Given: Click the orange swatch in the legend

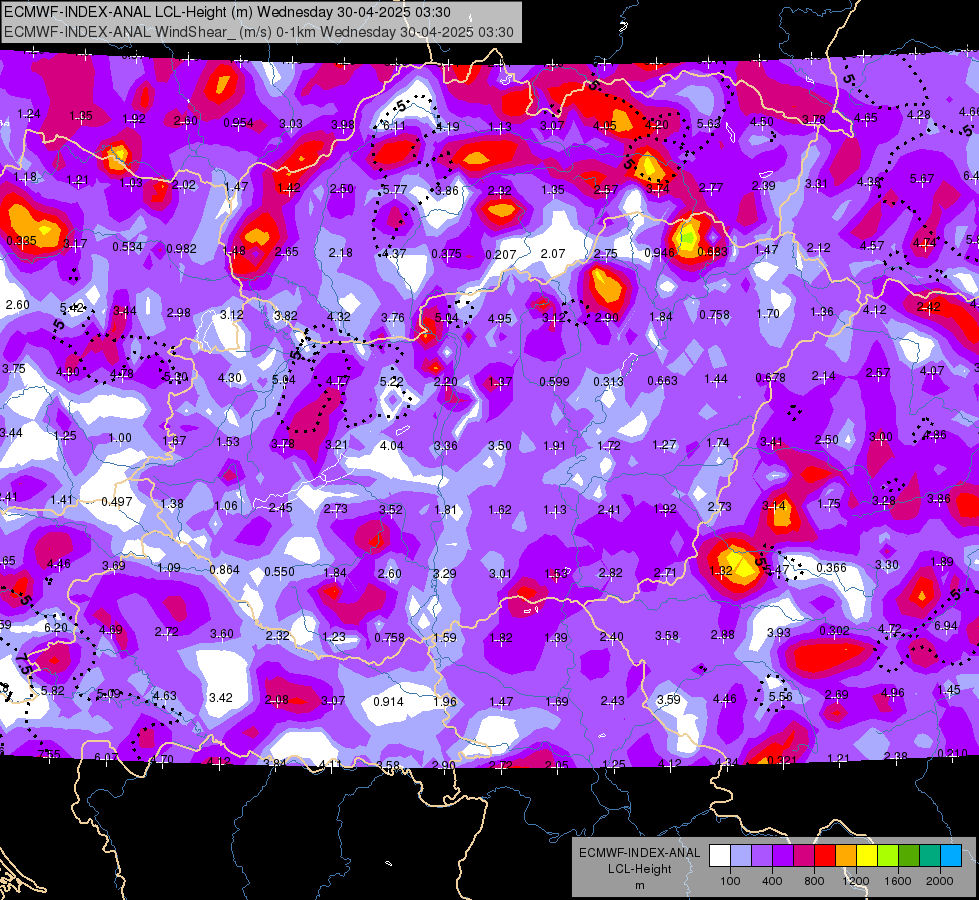Looking at the screenshot, I should coord(846,856).
